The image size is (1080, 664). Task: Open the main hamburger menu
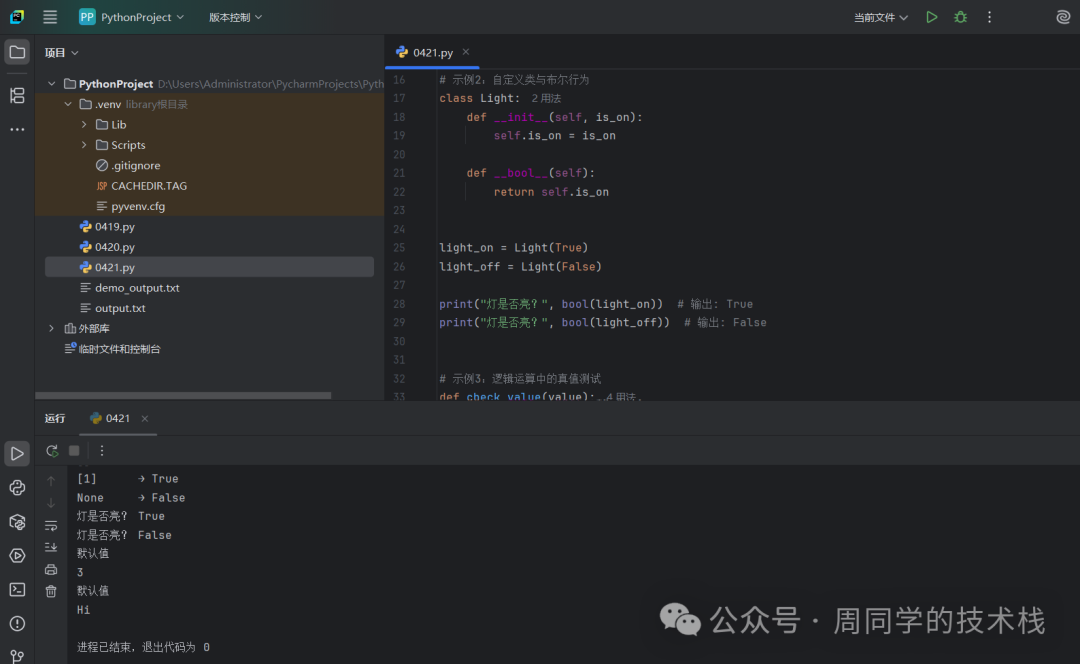50,17
